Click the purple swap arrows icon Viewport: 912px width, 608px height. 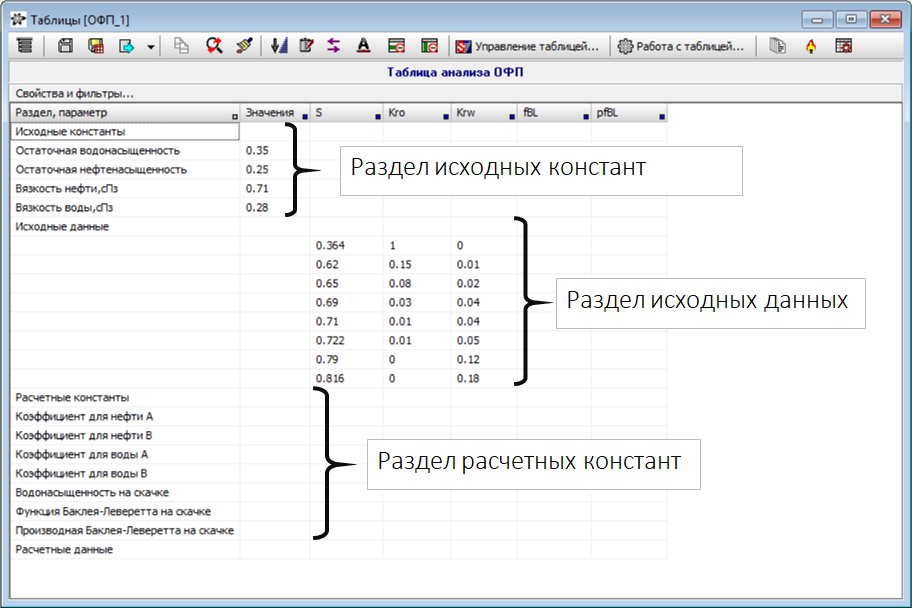point(333,46)
